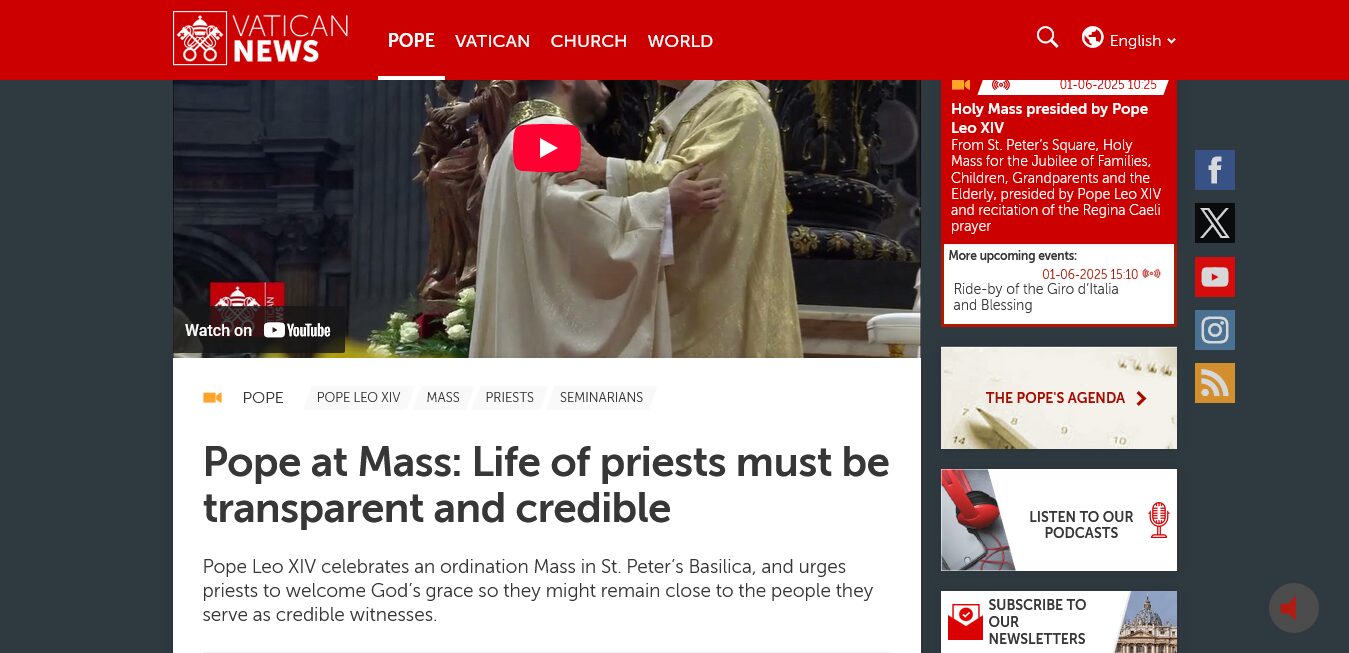Toggle the audio speaker button
This screenshot has height=653, width=1349.
pyautogui.click(x=1293, y=608)
